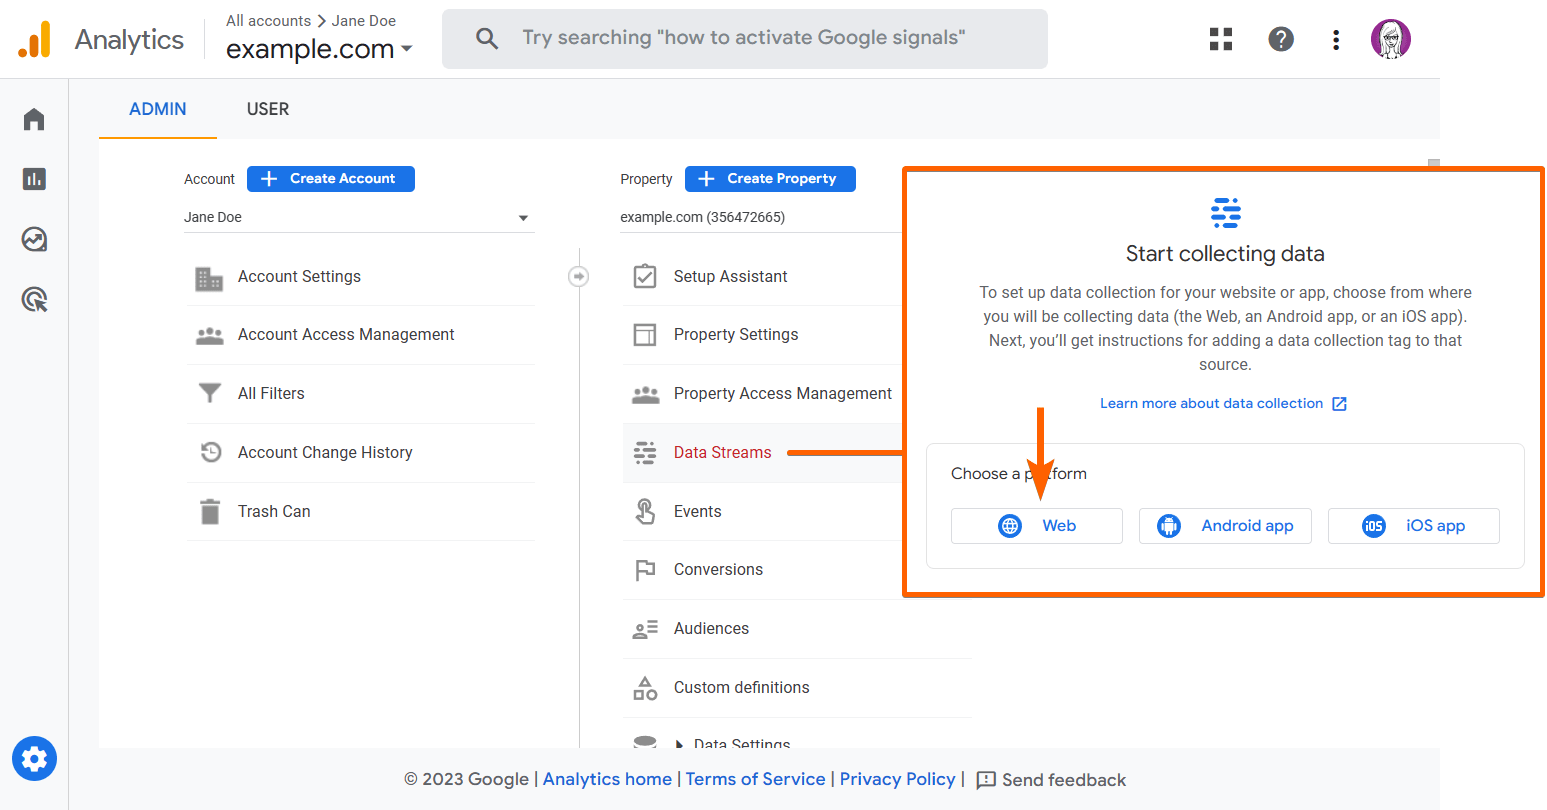The image size is (1547, 810).
Task: Click the Account Change History clock icon
Action: [210, 452]
